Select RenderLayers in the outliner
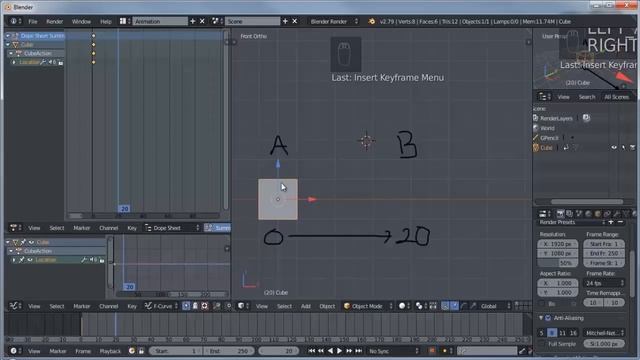 [556, 118]
